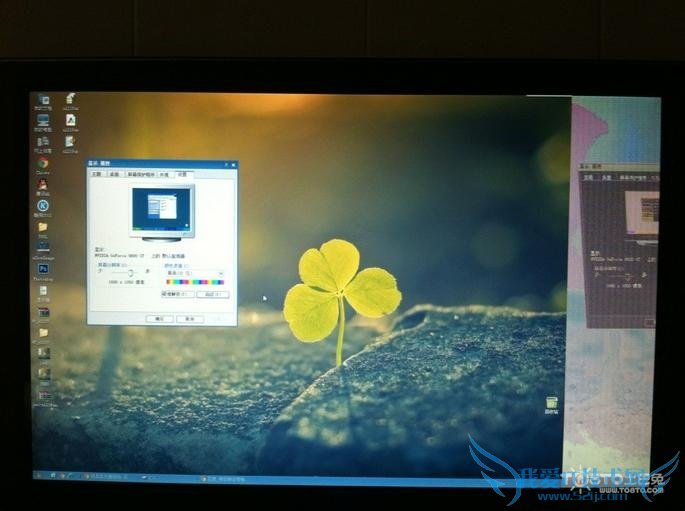The image size is (685, 511).
Task: Select the 设置 (Settings) tab
Action: click(183, 174)
